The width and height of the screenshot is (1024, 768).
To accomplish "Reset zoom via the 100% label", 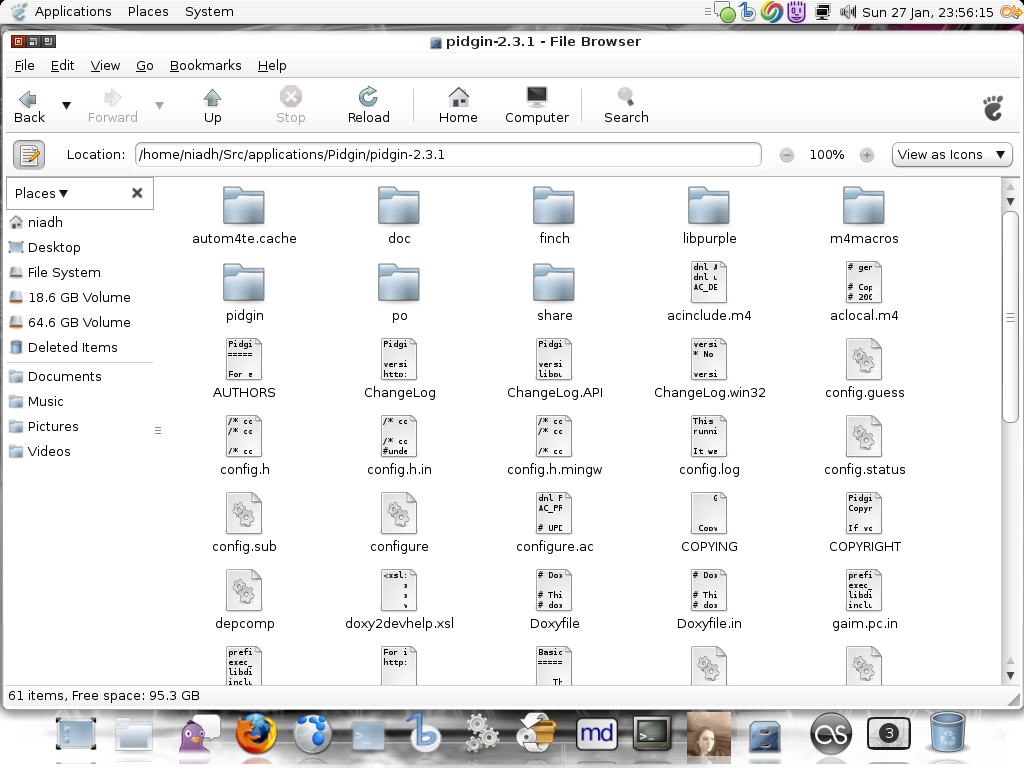I will tap(827, 155).
